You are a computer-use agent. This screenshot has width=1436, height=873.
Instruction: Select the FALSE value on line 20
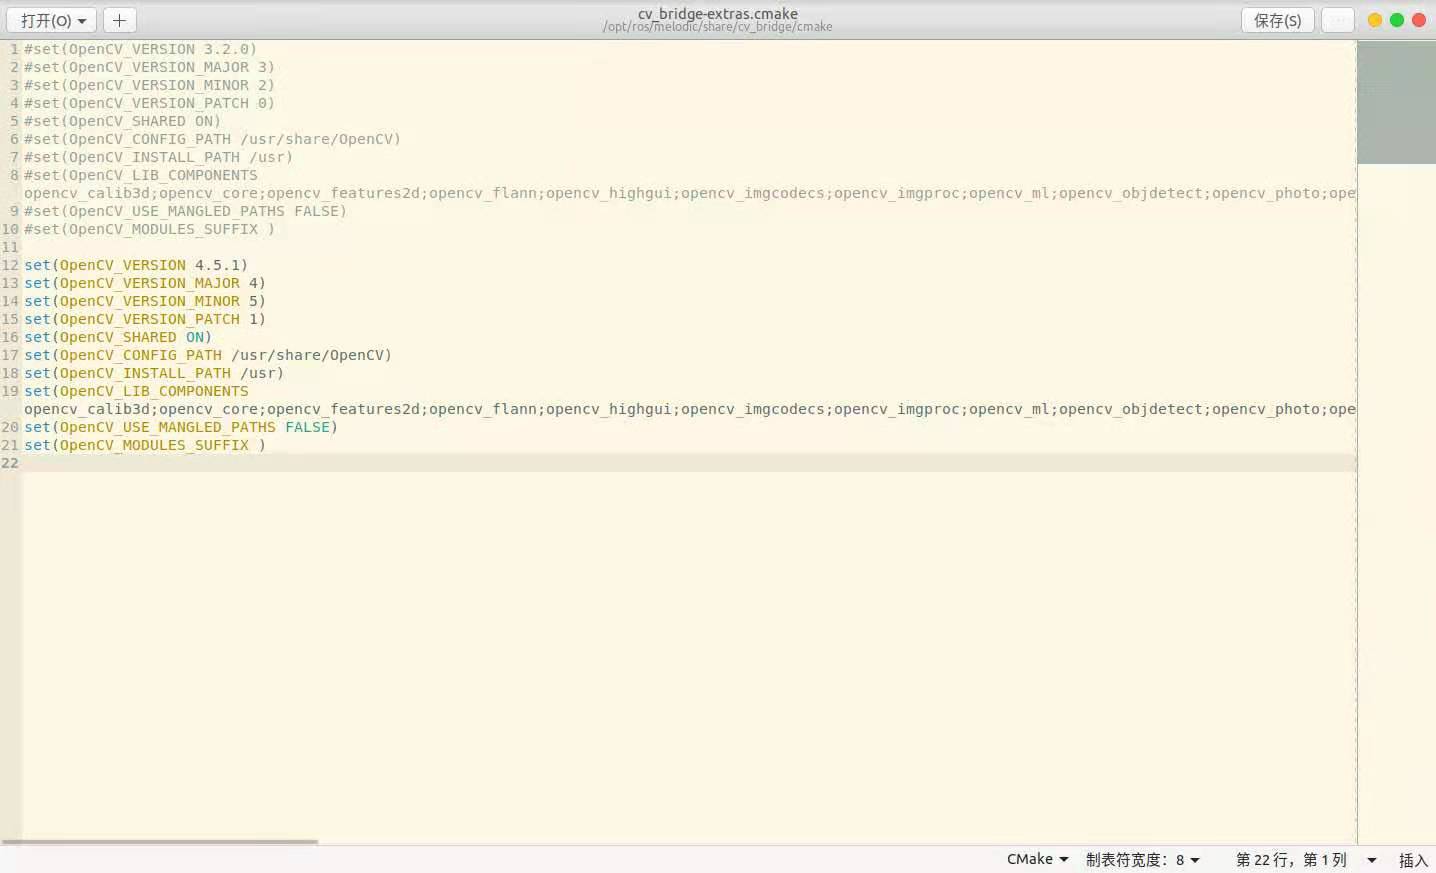click(x=308, y=427)
